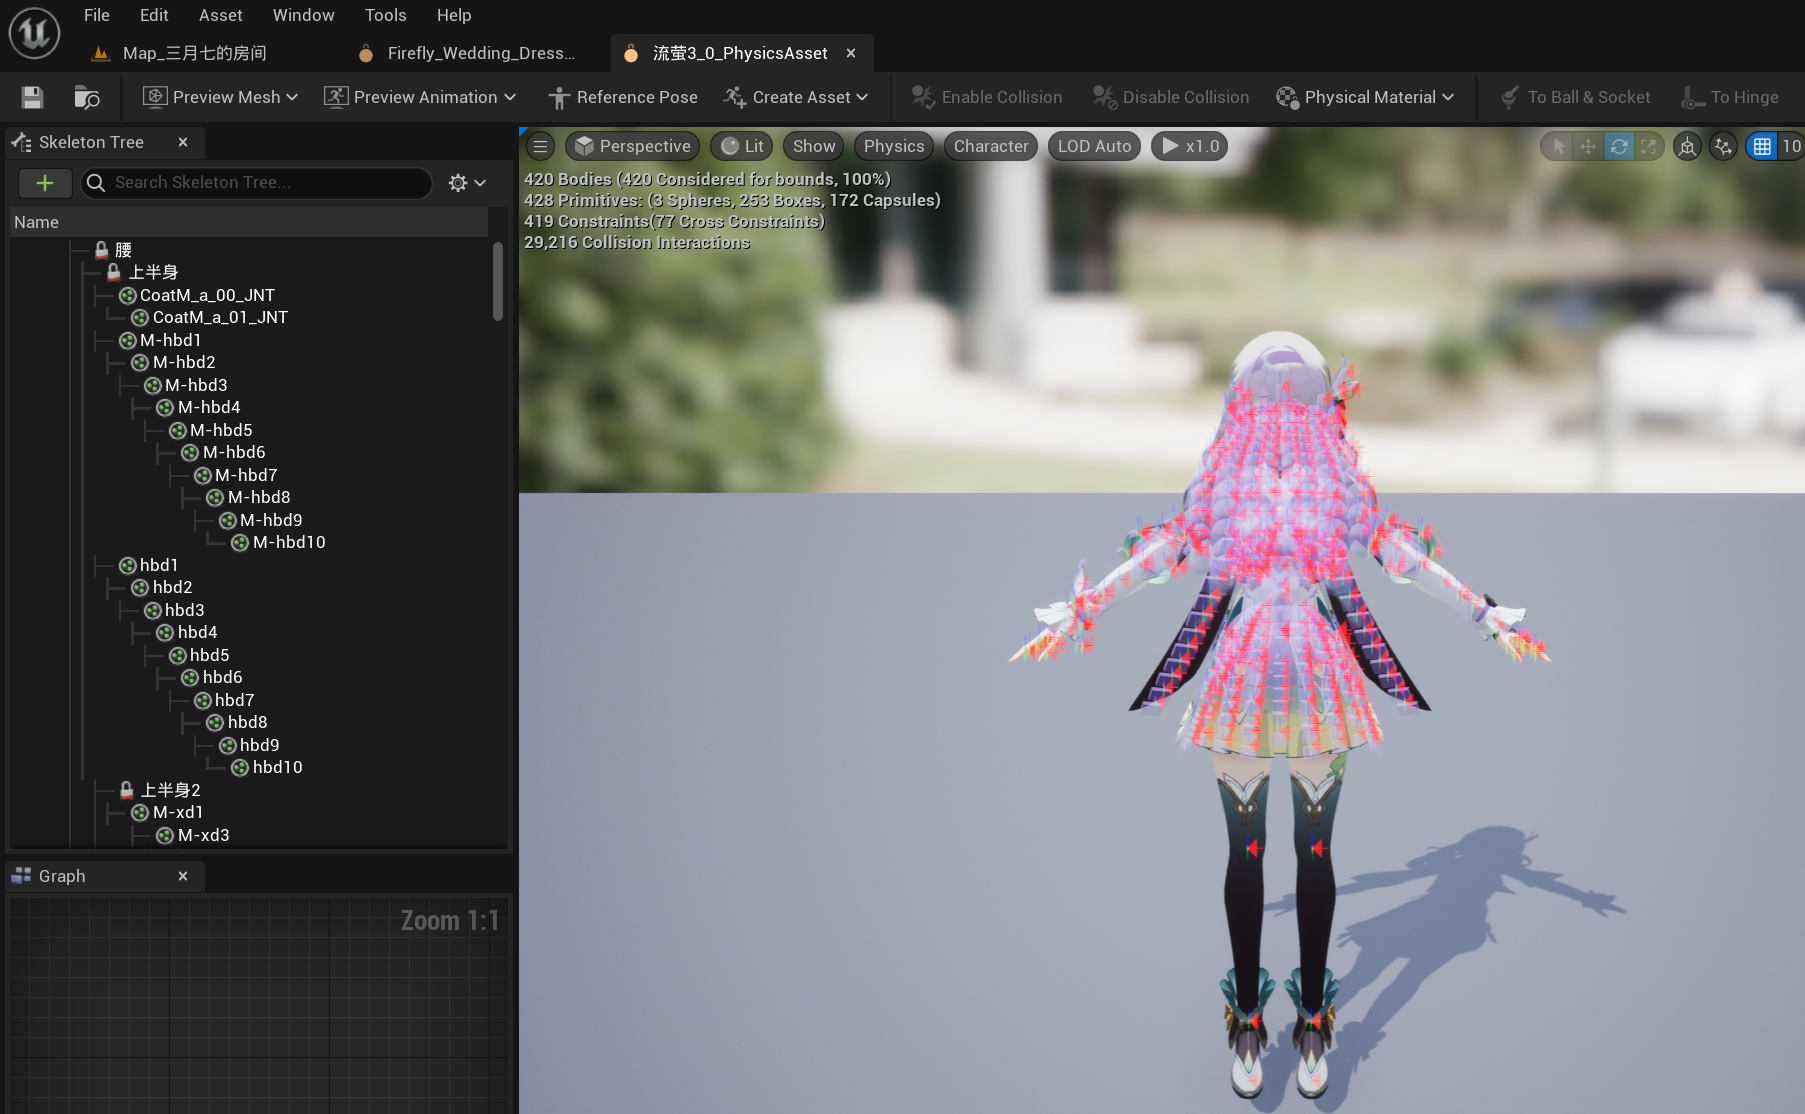This screenshot has width=1805, height=1114.
Task: Toggle grid snapping in the viewport
Action: pyautogui.click(x=1762, y=147)
